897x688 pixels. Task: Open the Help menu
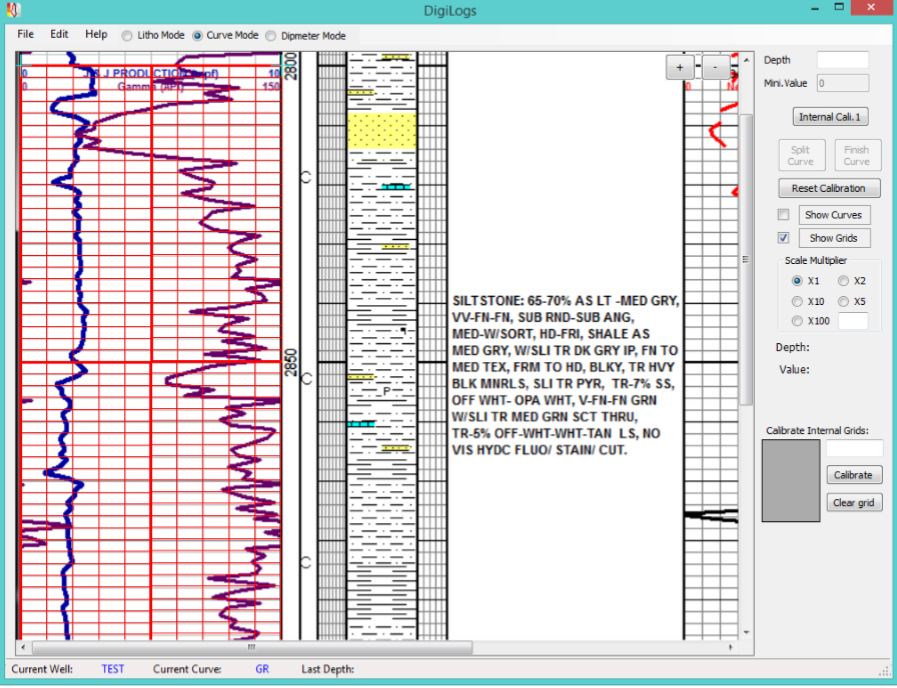tap(96, 34)
